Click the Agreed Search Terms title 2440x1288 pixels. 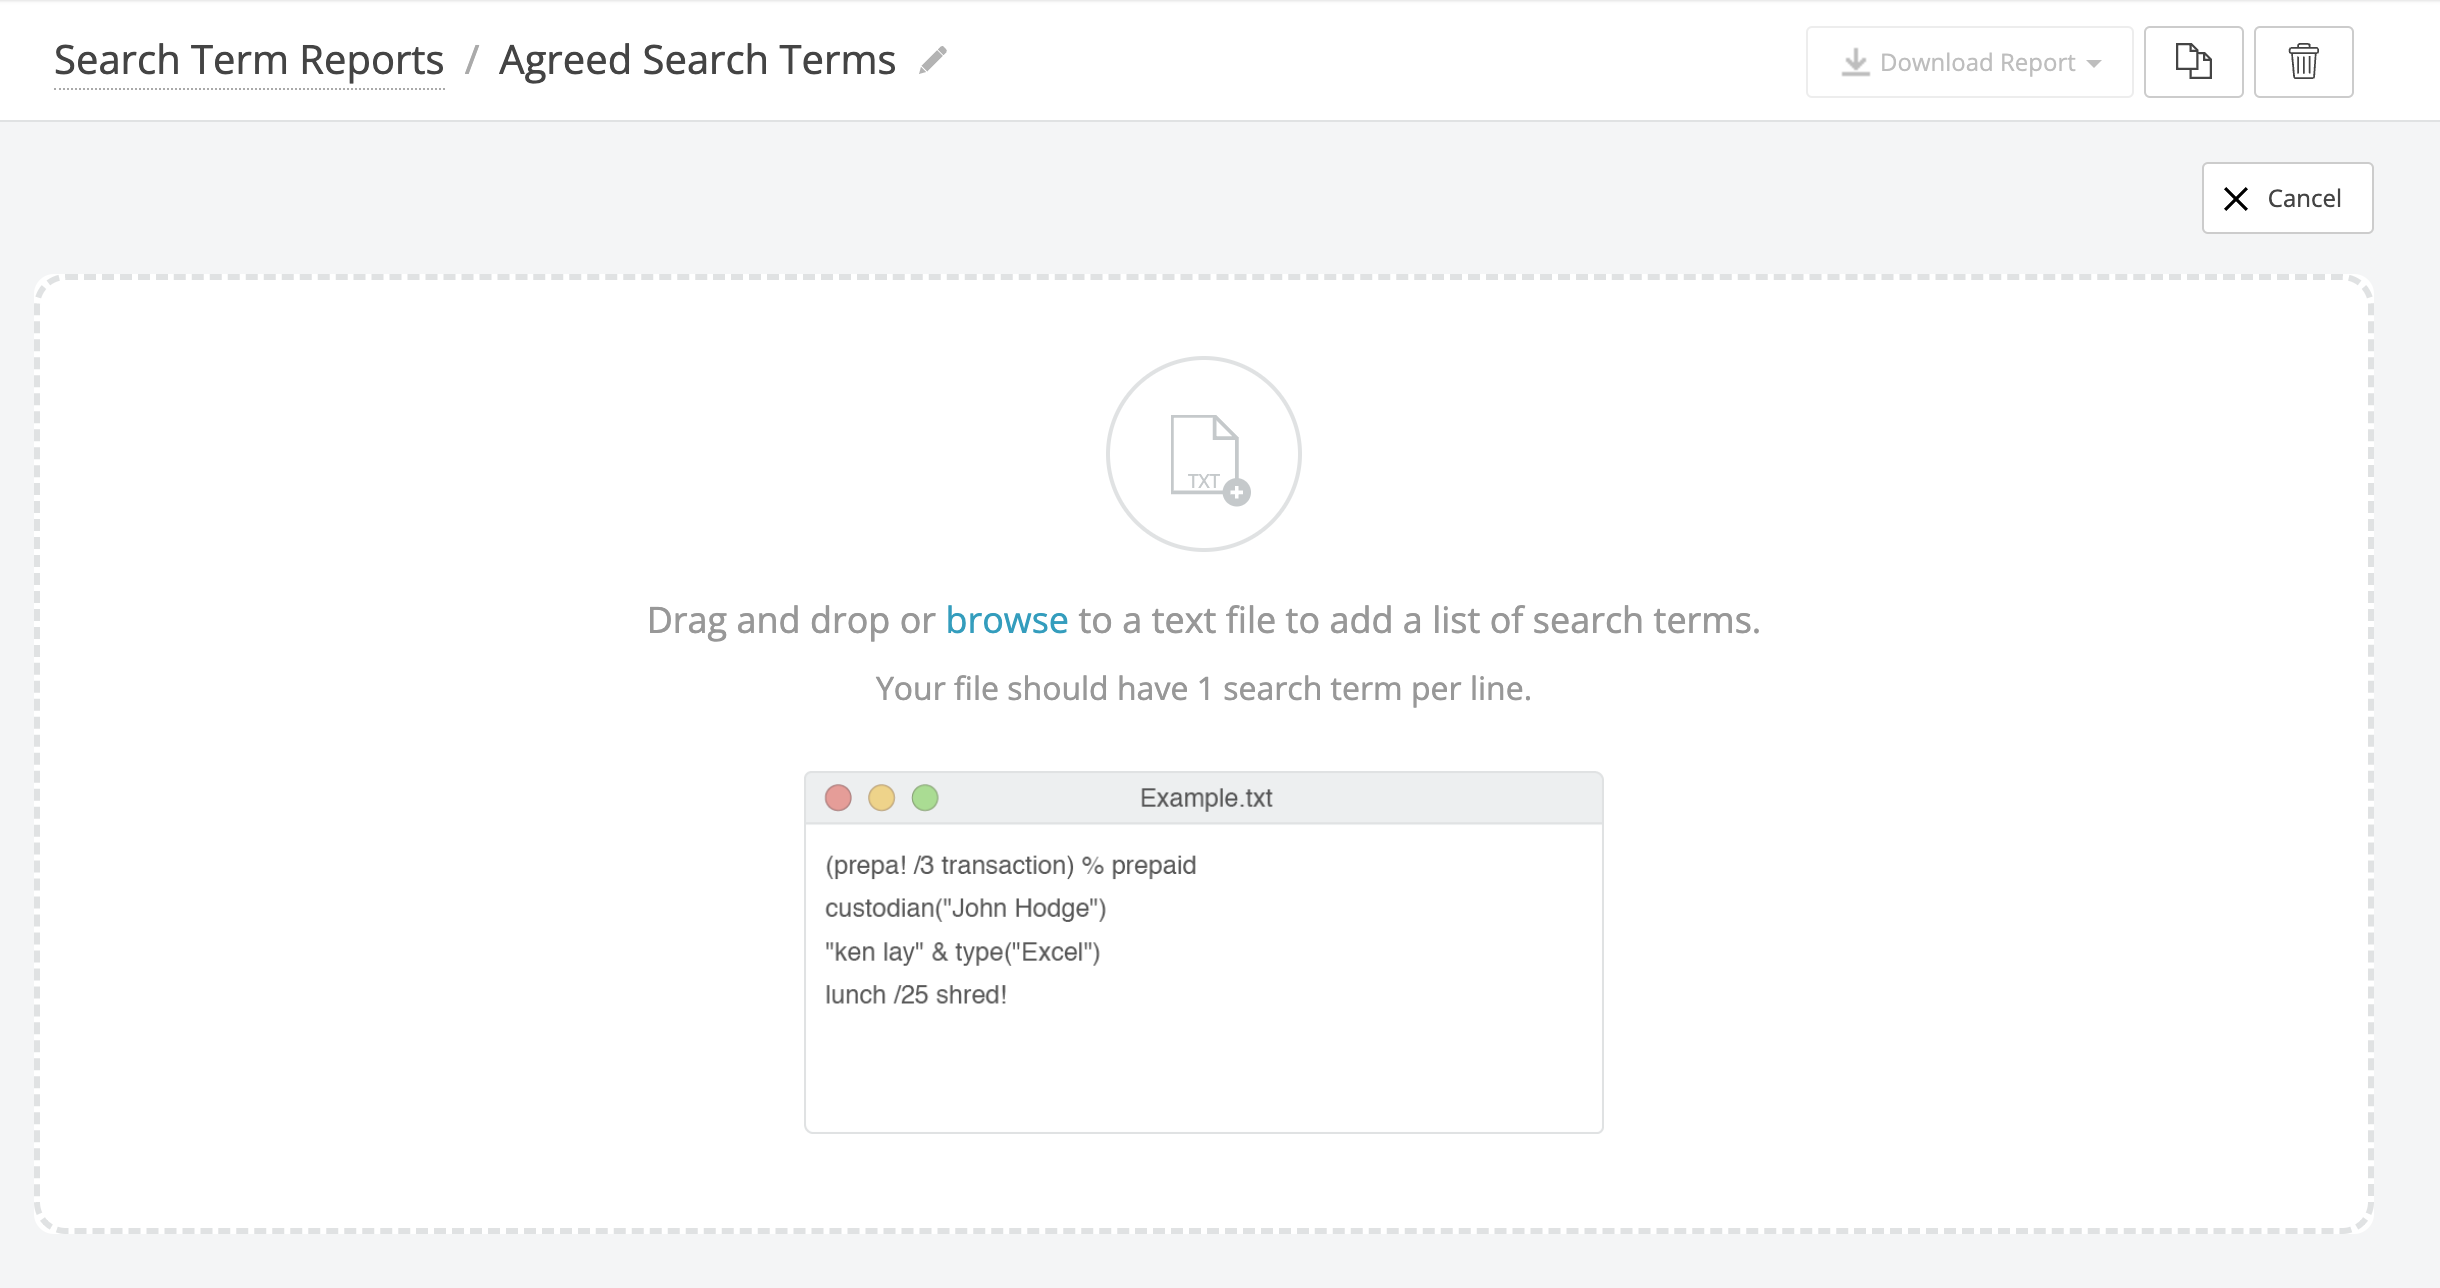697,60
